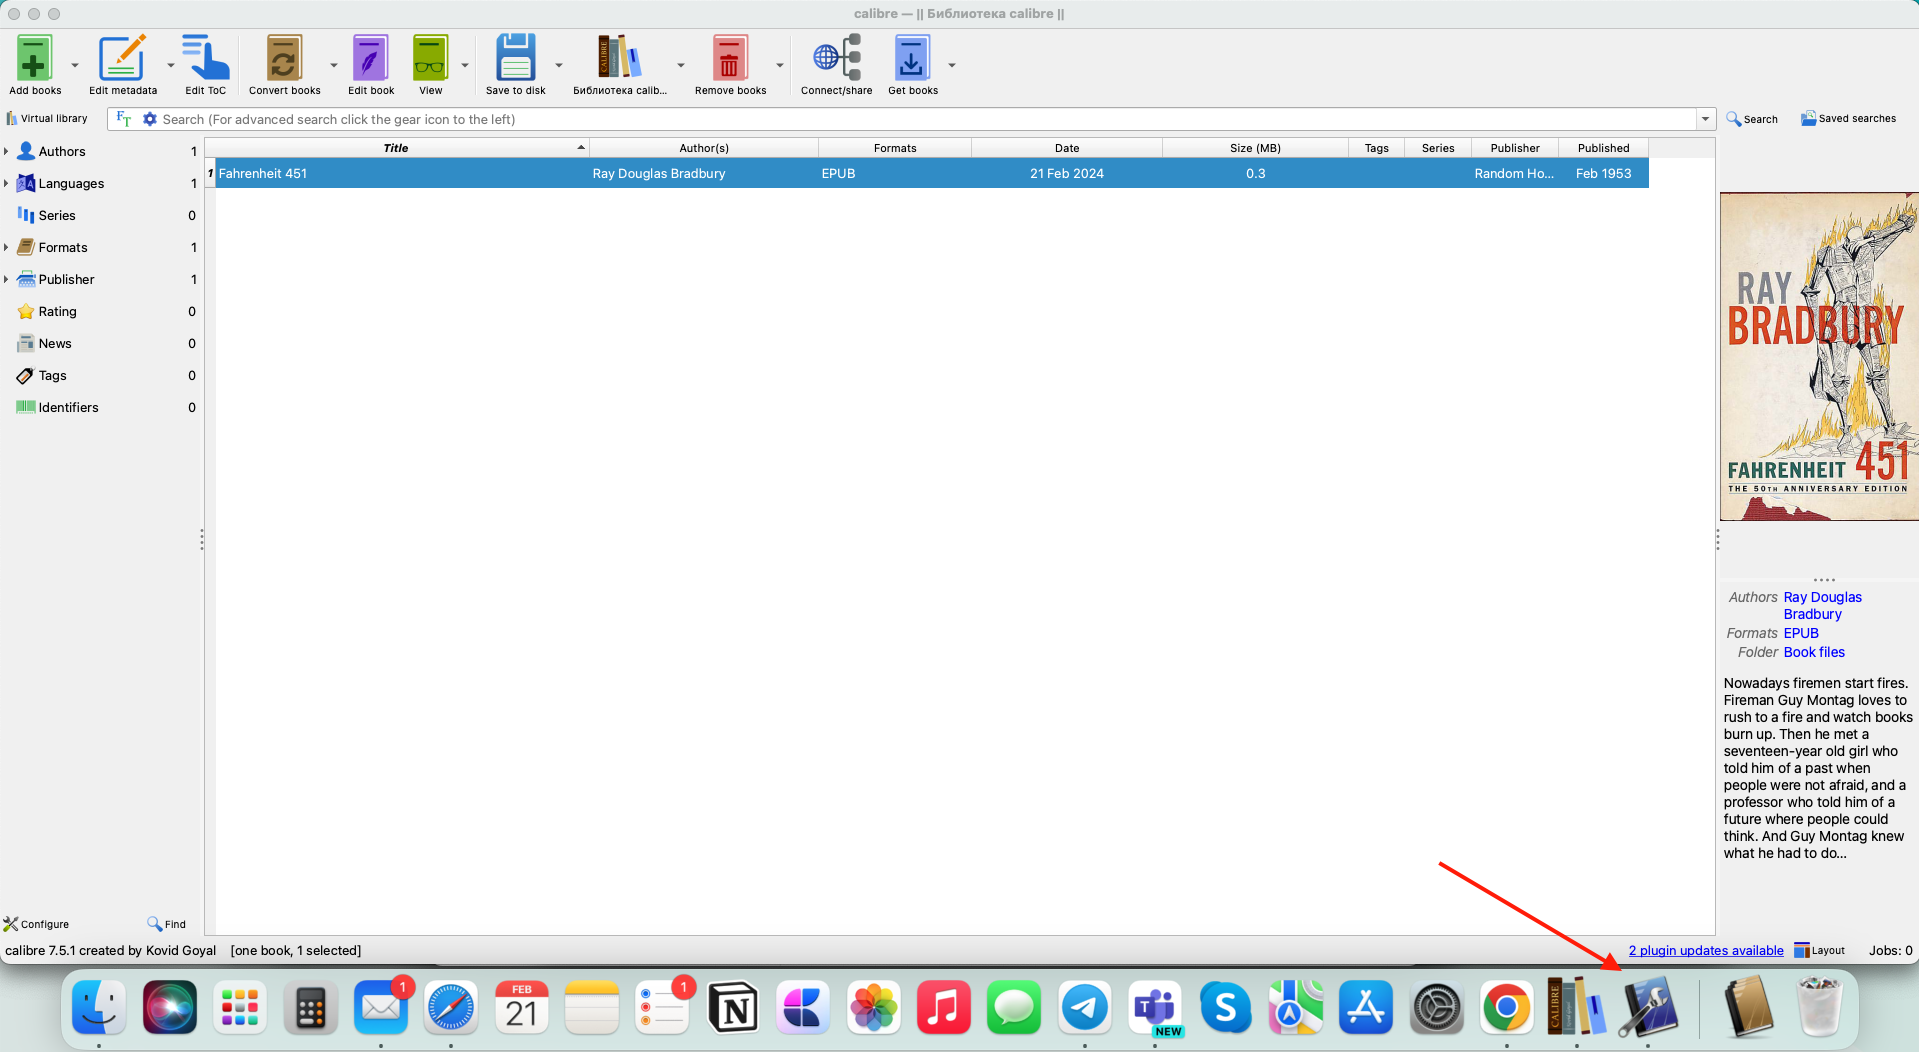1919x1052 pixels.
Task: Click the Save to disk icon
Action: coord(516,65)
